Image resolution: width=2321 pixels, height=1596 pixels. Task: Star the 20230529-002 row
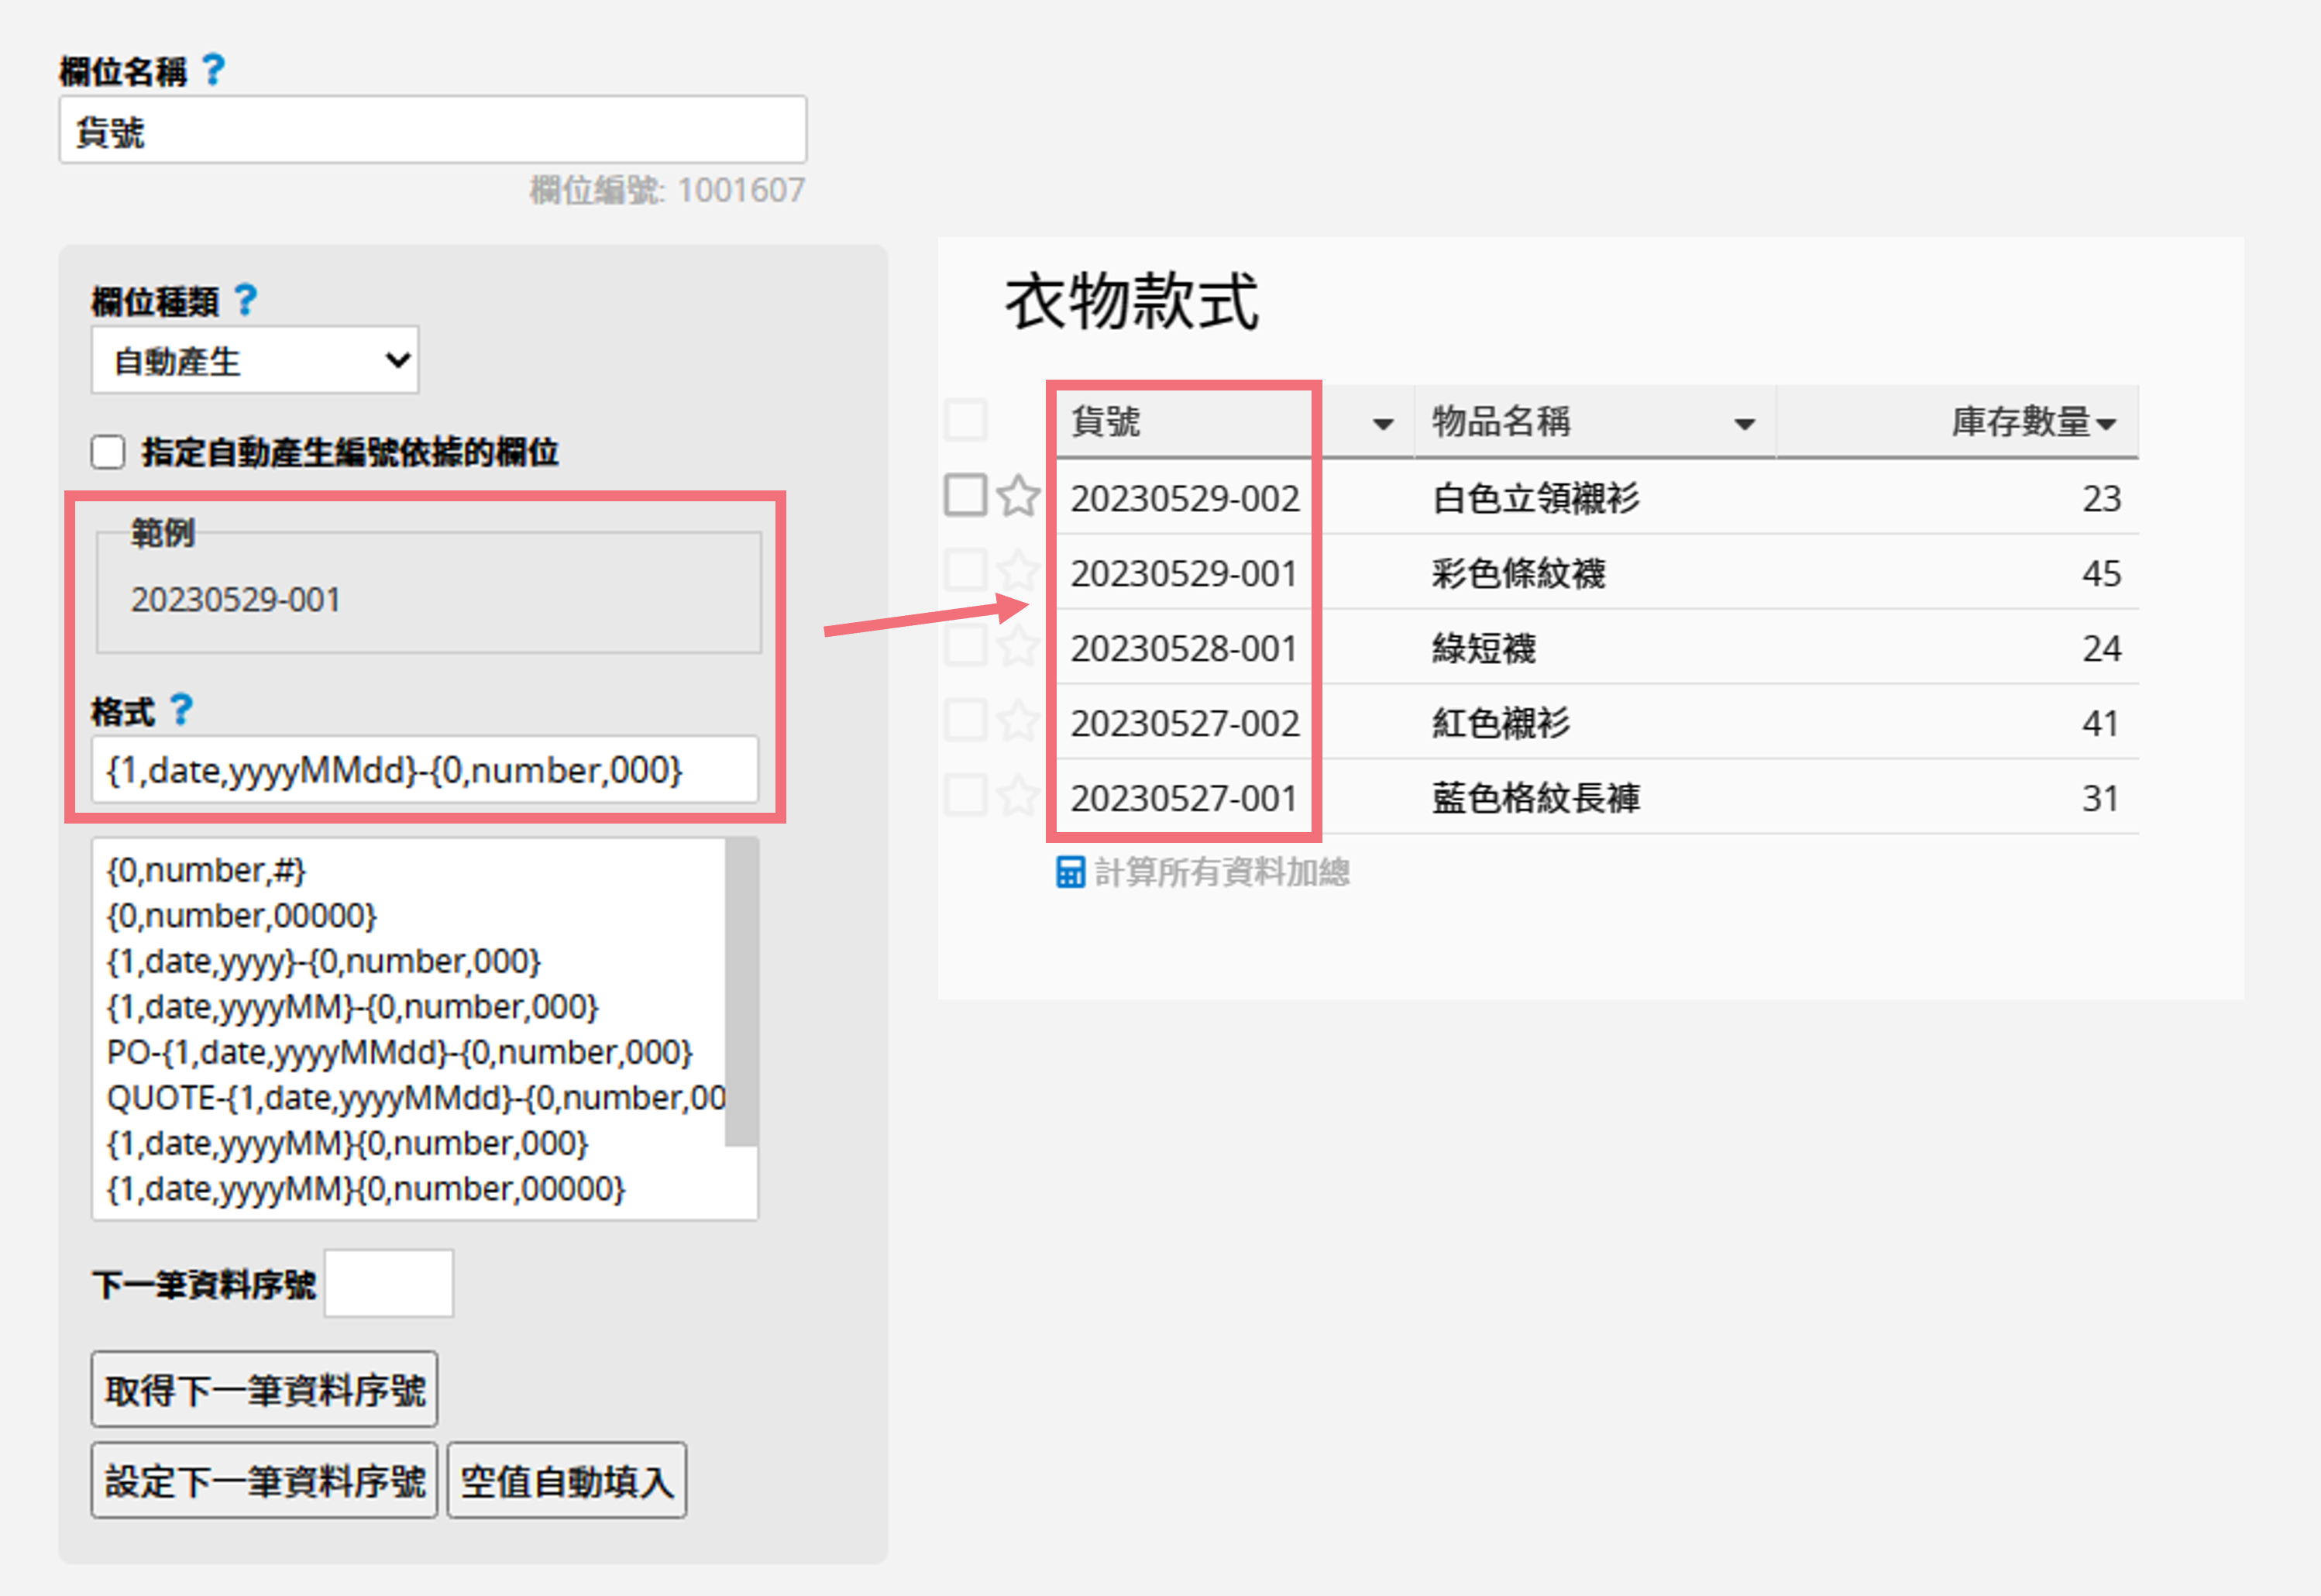coord(1018,496)
